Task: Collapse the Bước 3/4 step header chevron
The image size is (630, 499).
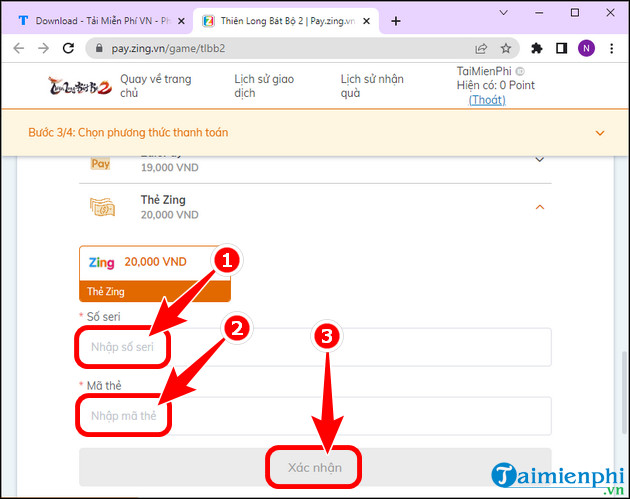Action: point(600,133)
